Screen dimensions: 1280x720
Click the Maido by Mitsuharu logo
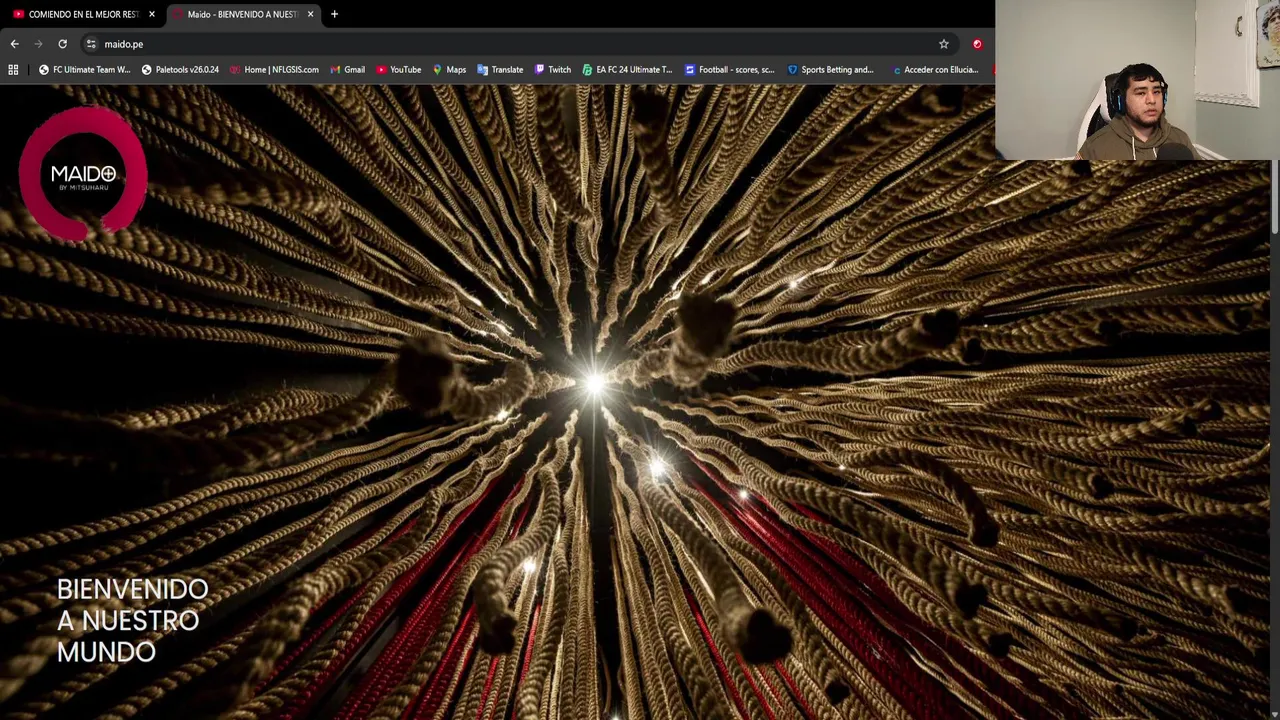pos(83,174)
